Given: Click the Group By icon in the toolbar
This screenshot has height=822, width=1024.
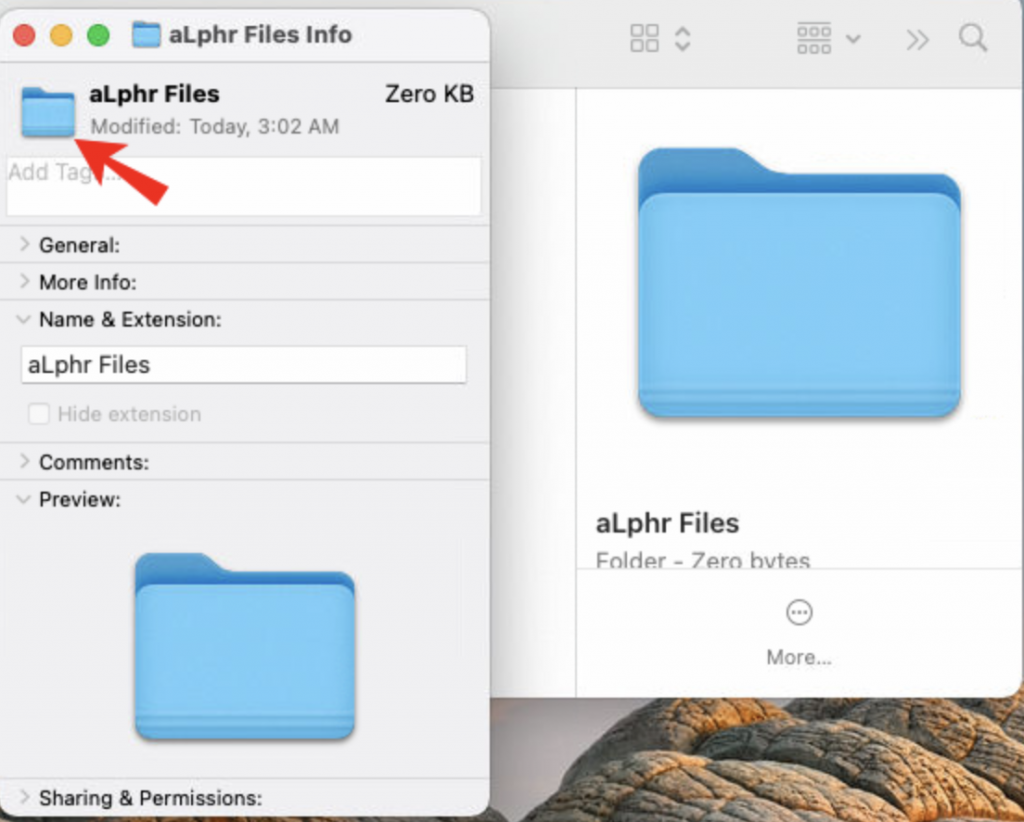Looking at the screenshot, I should pos(814,38).
